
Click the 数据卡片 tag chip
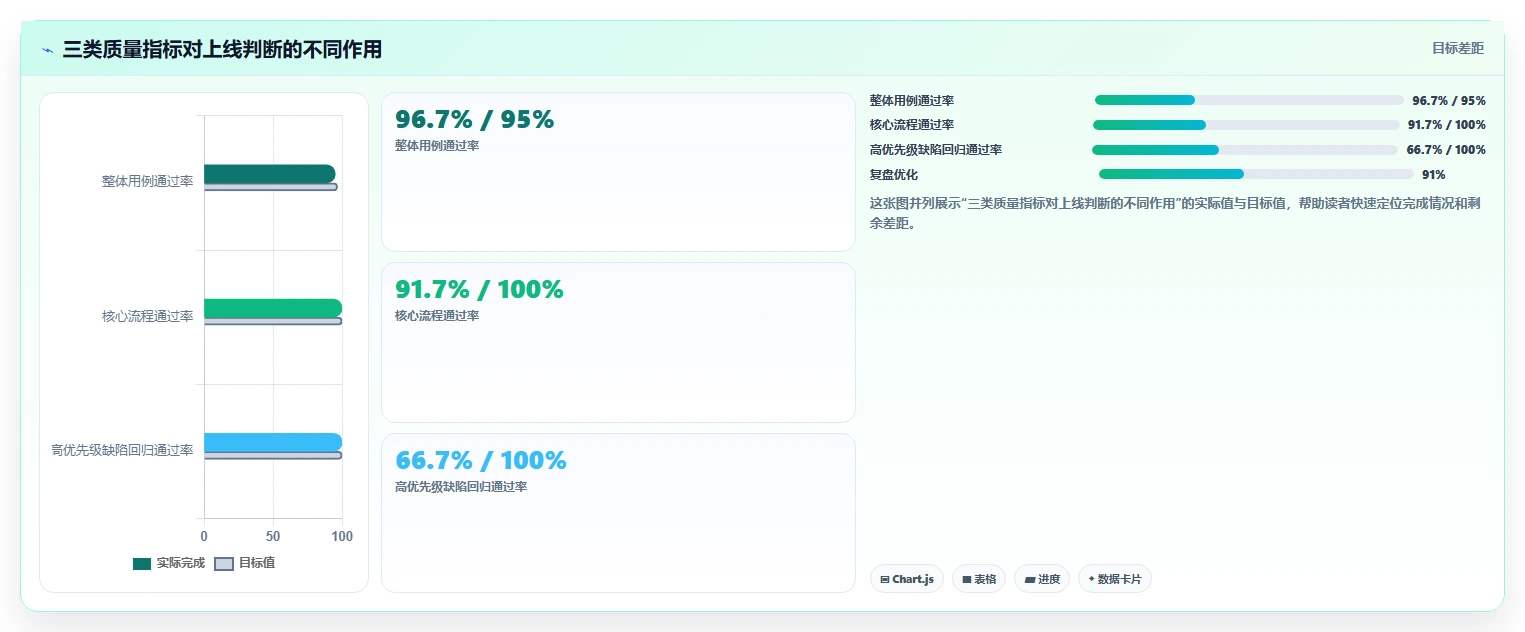pos(1115,579)
